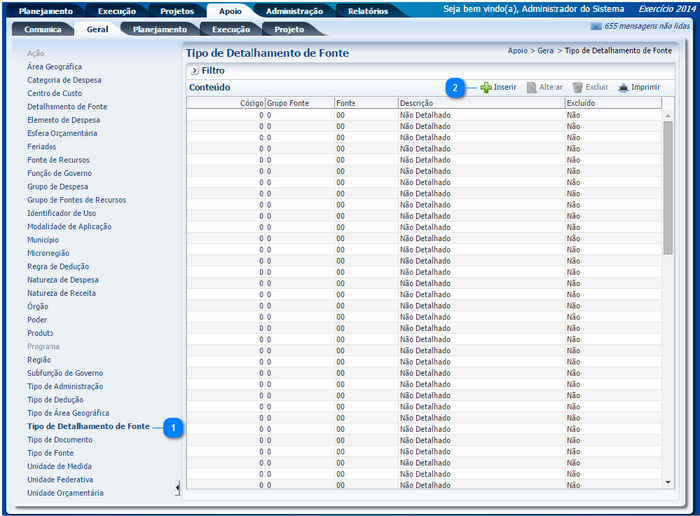This screenshot has height=516, width=700.
Task: Click the Excluir trash icon
Action: 577,88
